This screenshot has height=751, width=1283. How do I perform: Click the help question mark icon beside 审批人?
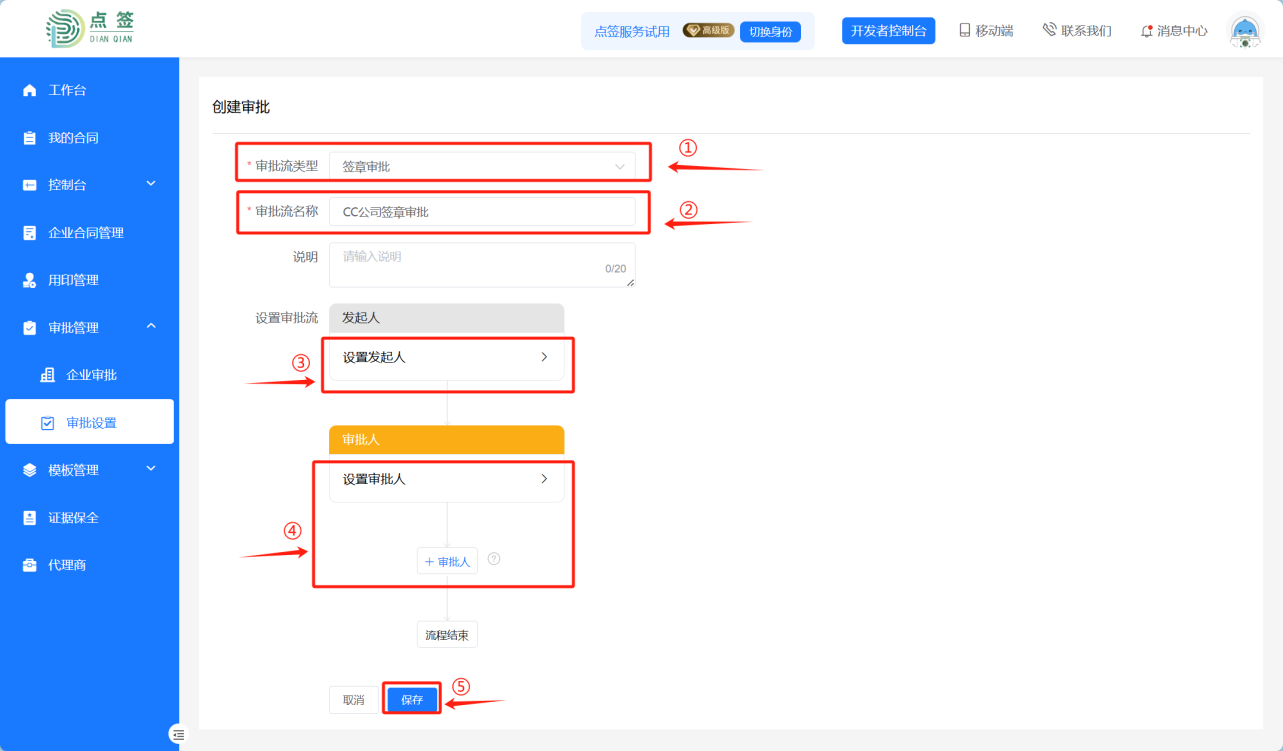coord(494,559)
